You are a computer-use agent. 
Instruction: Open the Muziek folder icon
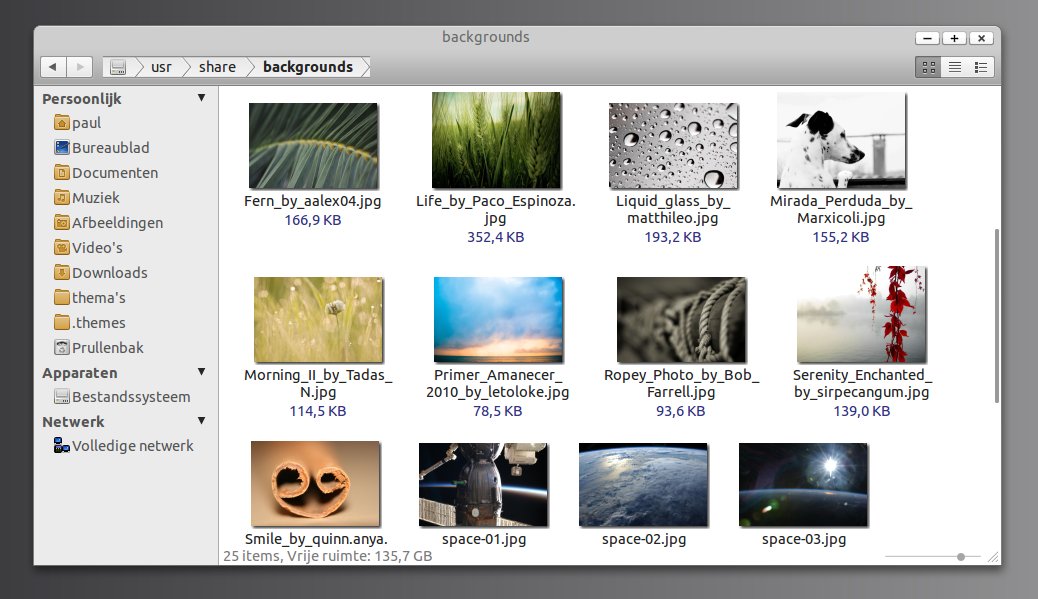click(62, 197)
